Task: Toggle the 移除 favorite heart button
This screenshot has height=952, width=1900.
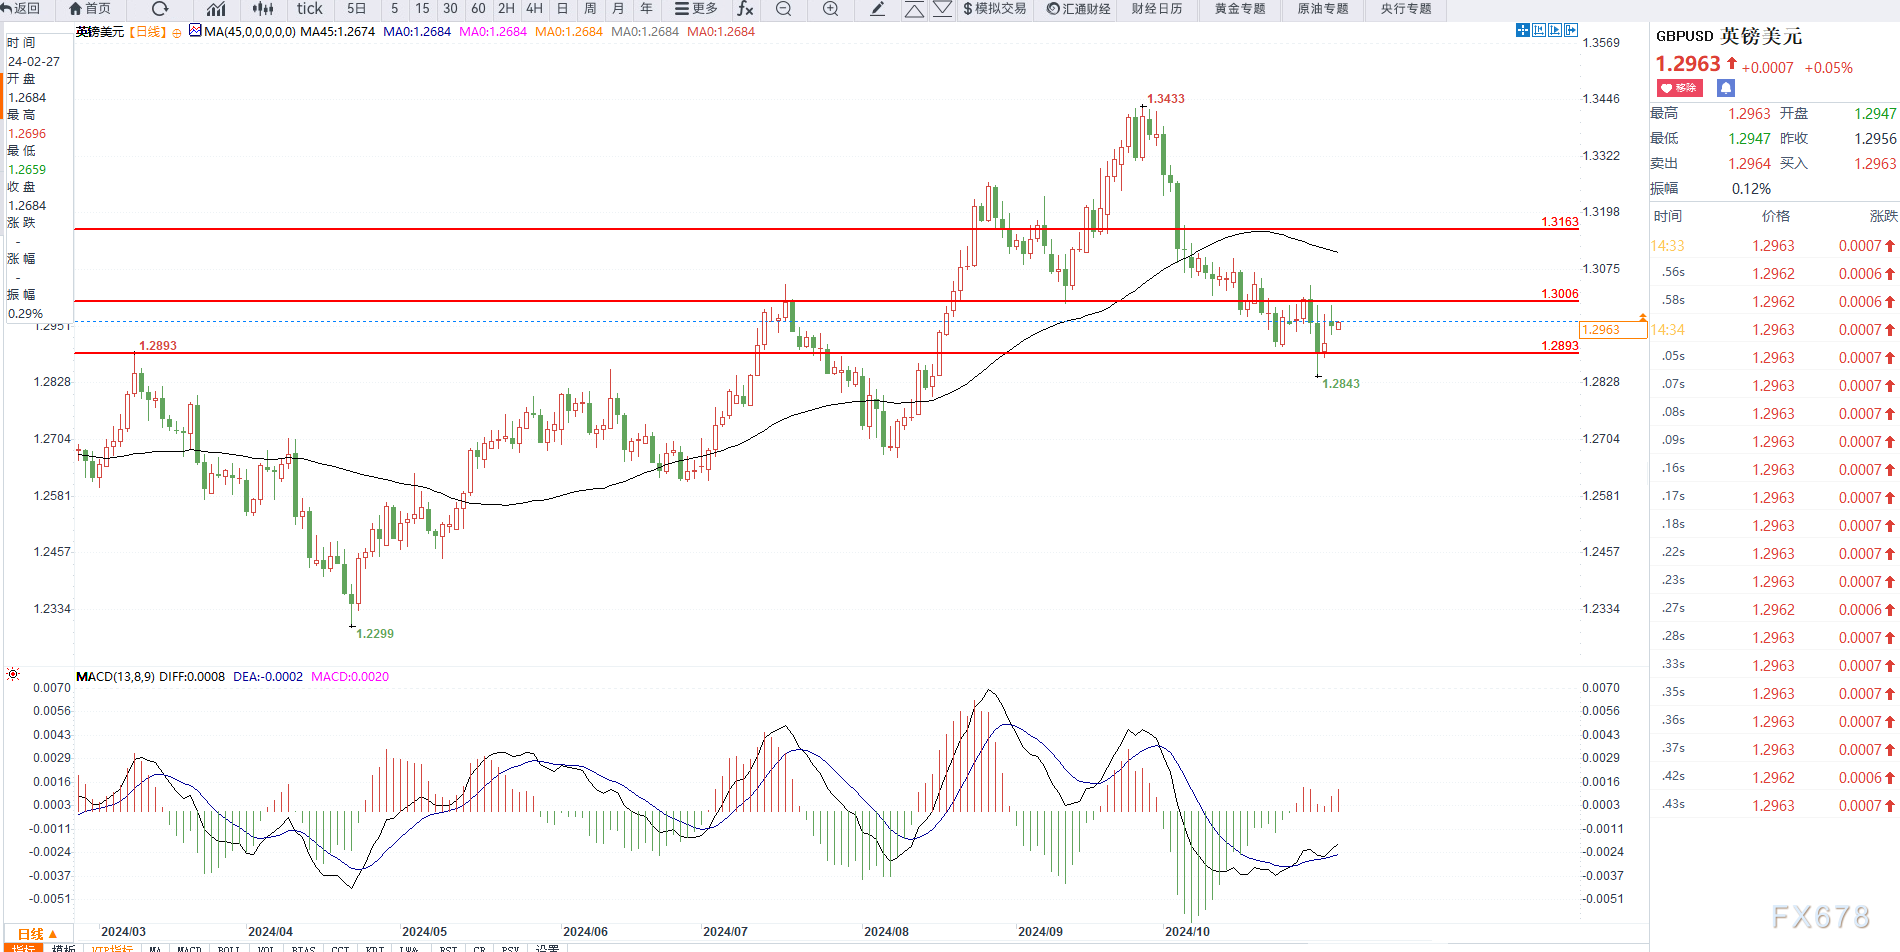Action: point(1680,88)
